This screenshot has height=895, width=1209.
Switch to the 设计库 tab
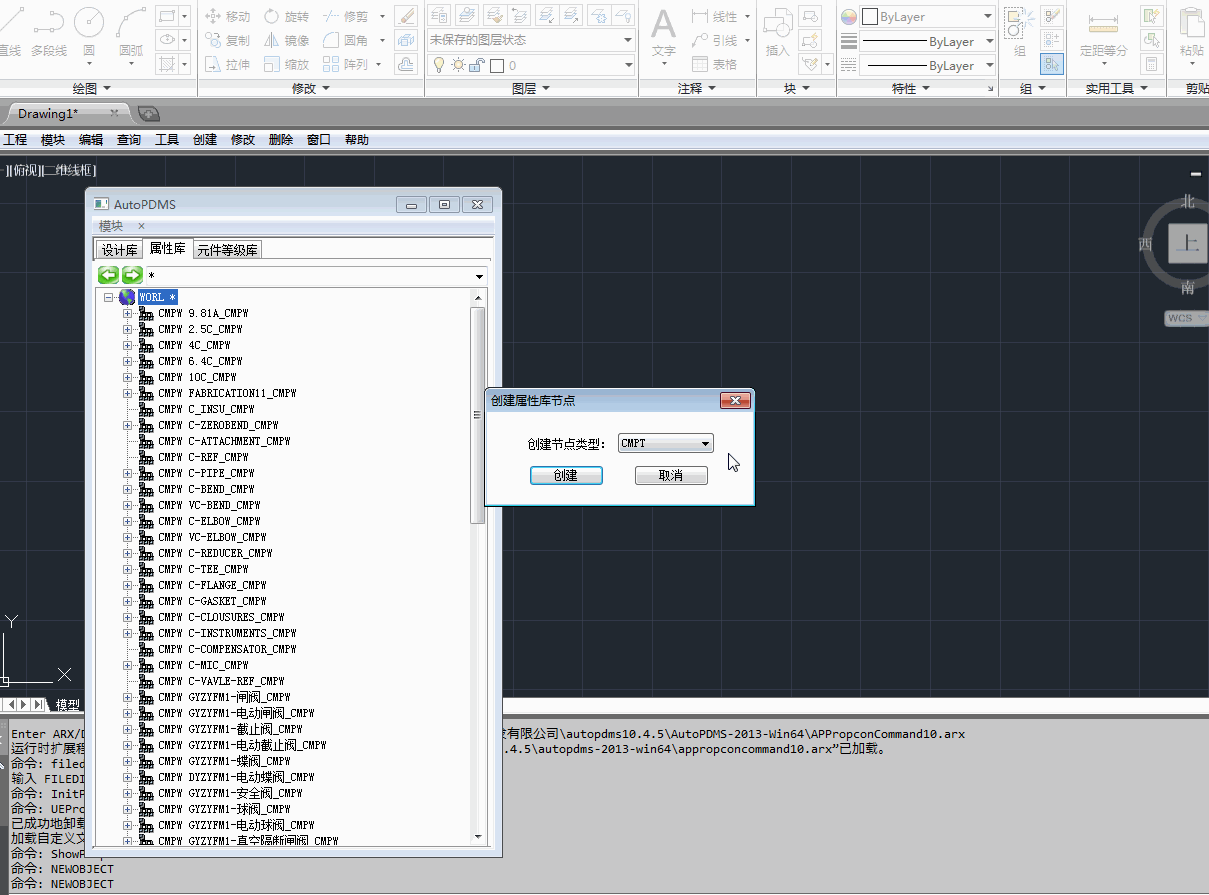point(119,250)
